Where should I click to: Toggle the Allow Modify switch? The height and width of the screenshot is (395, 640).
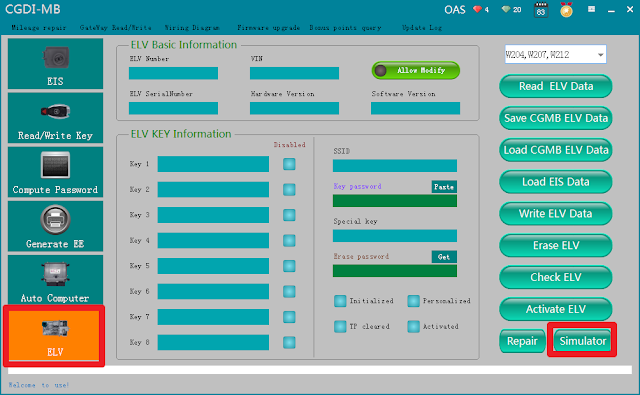pos(416,71)
